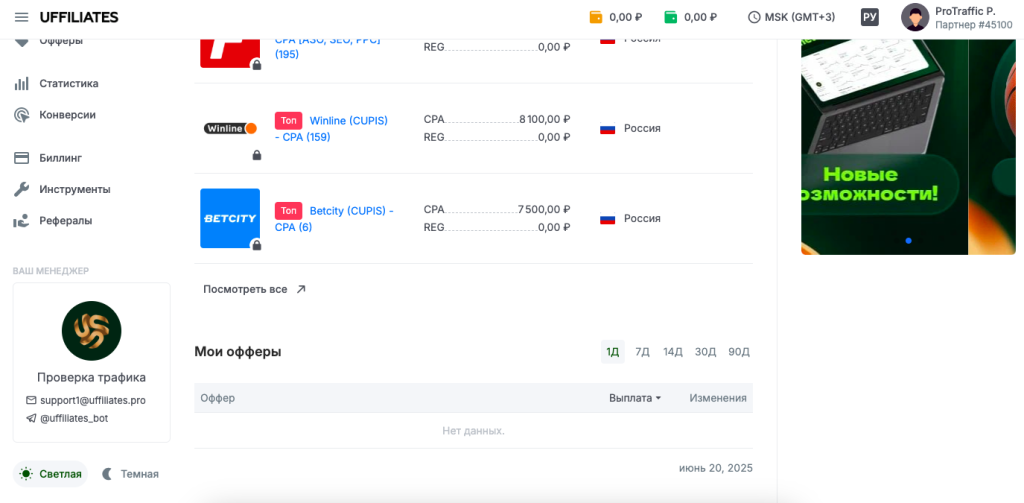Click the blue carousel dot under the banner

(x=908, y=240)
